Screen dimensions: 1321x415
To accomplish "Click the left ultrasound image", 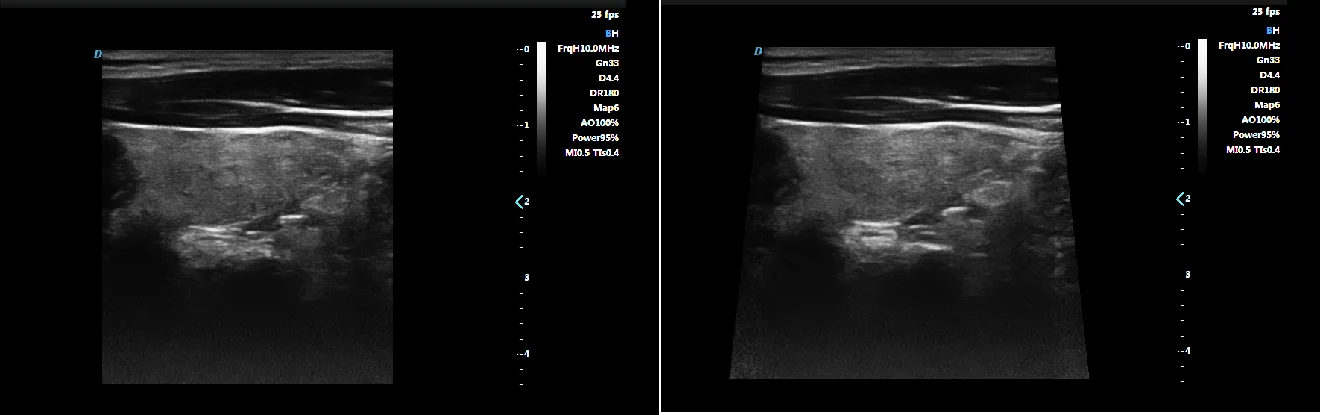I will pyautogui.click(x=247, y=217).
